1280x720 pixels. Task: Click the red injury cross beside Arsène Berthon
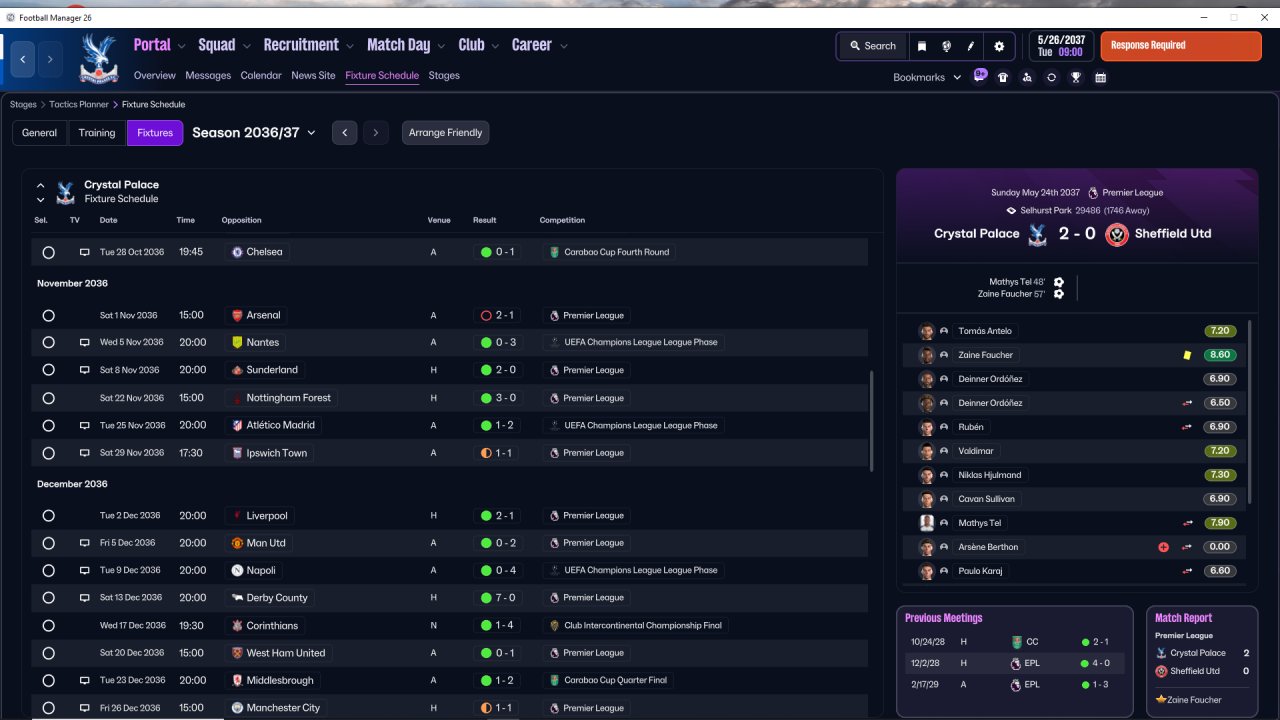(x=1163, y=547)
